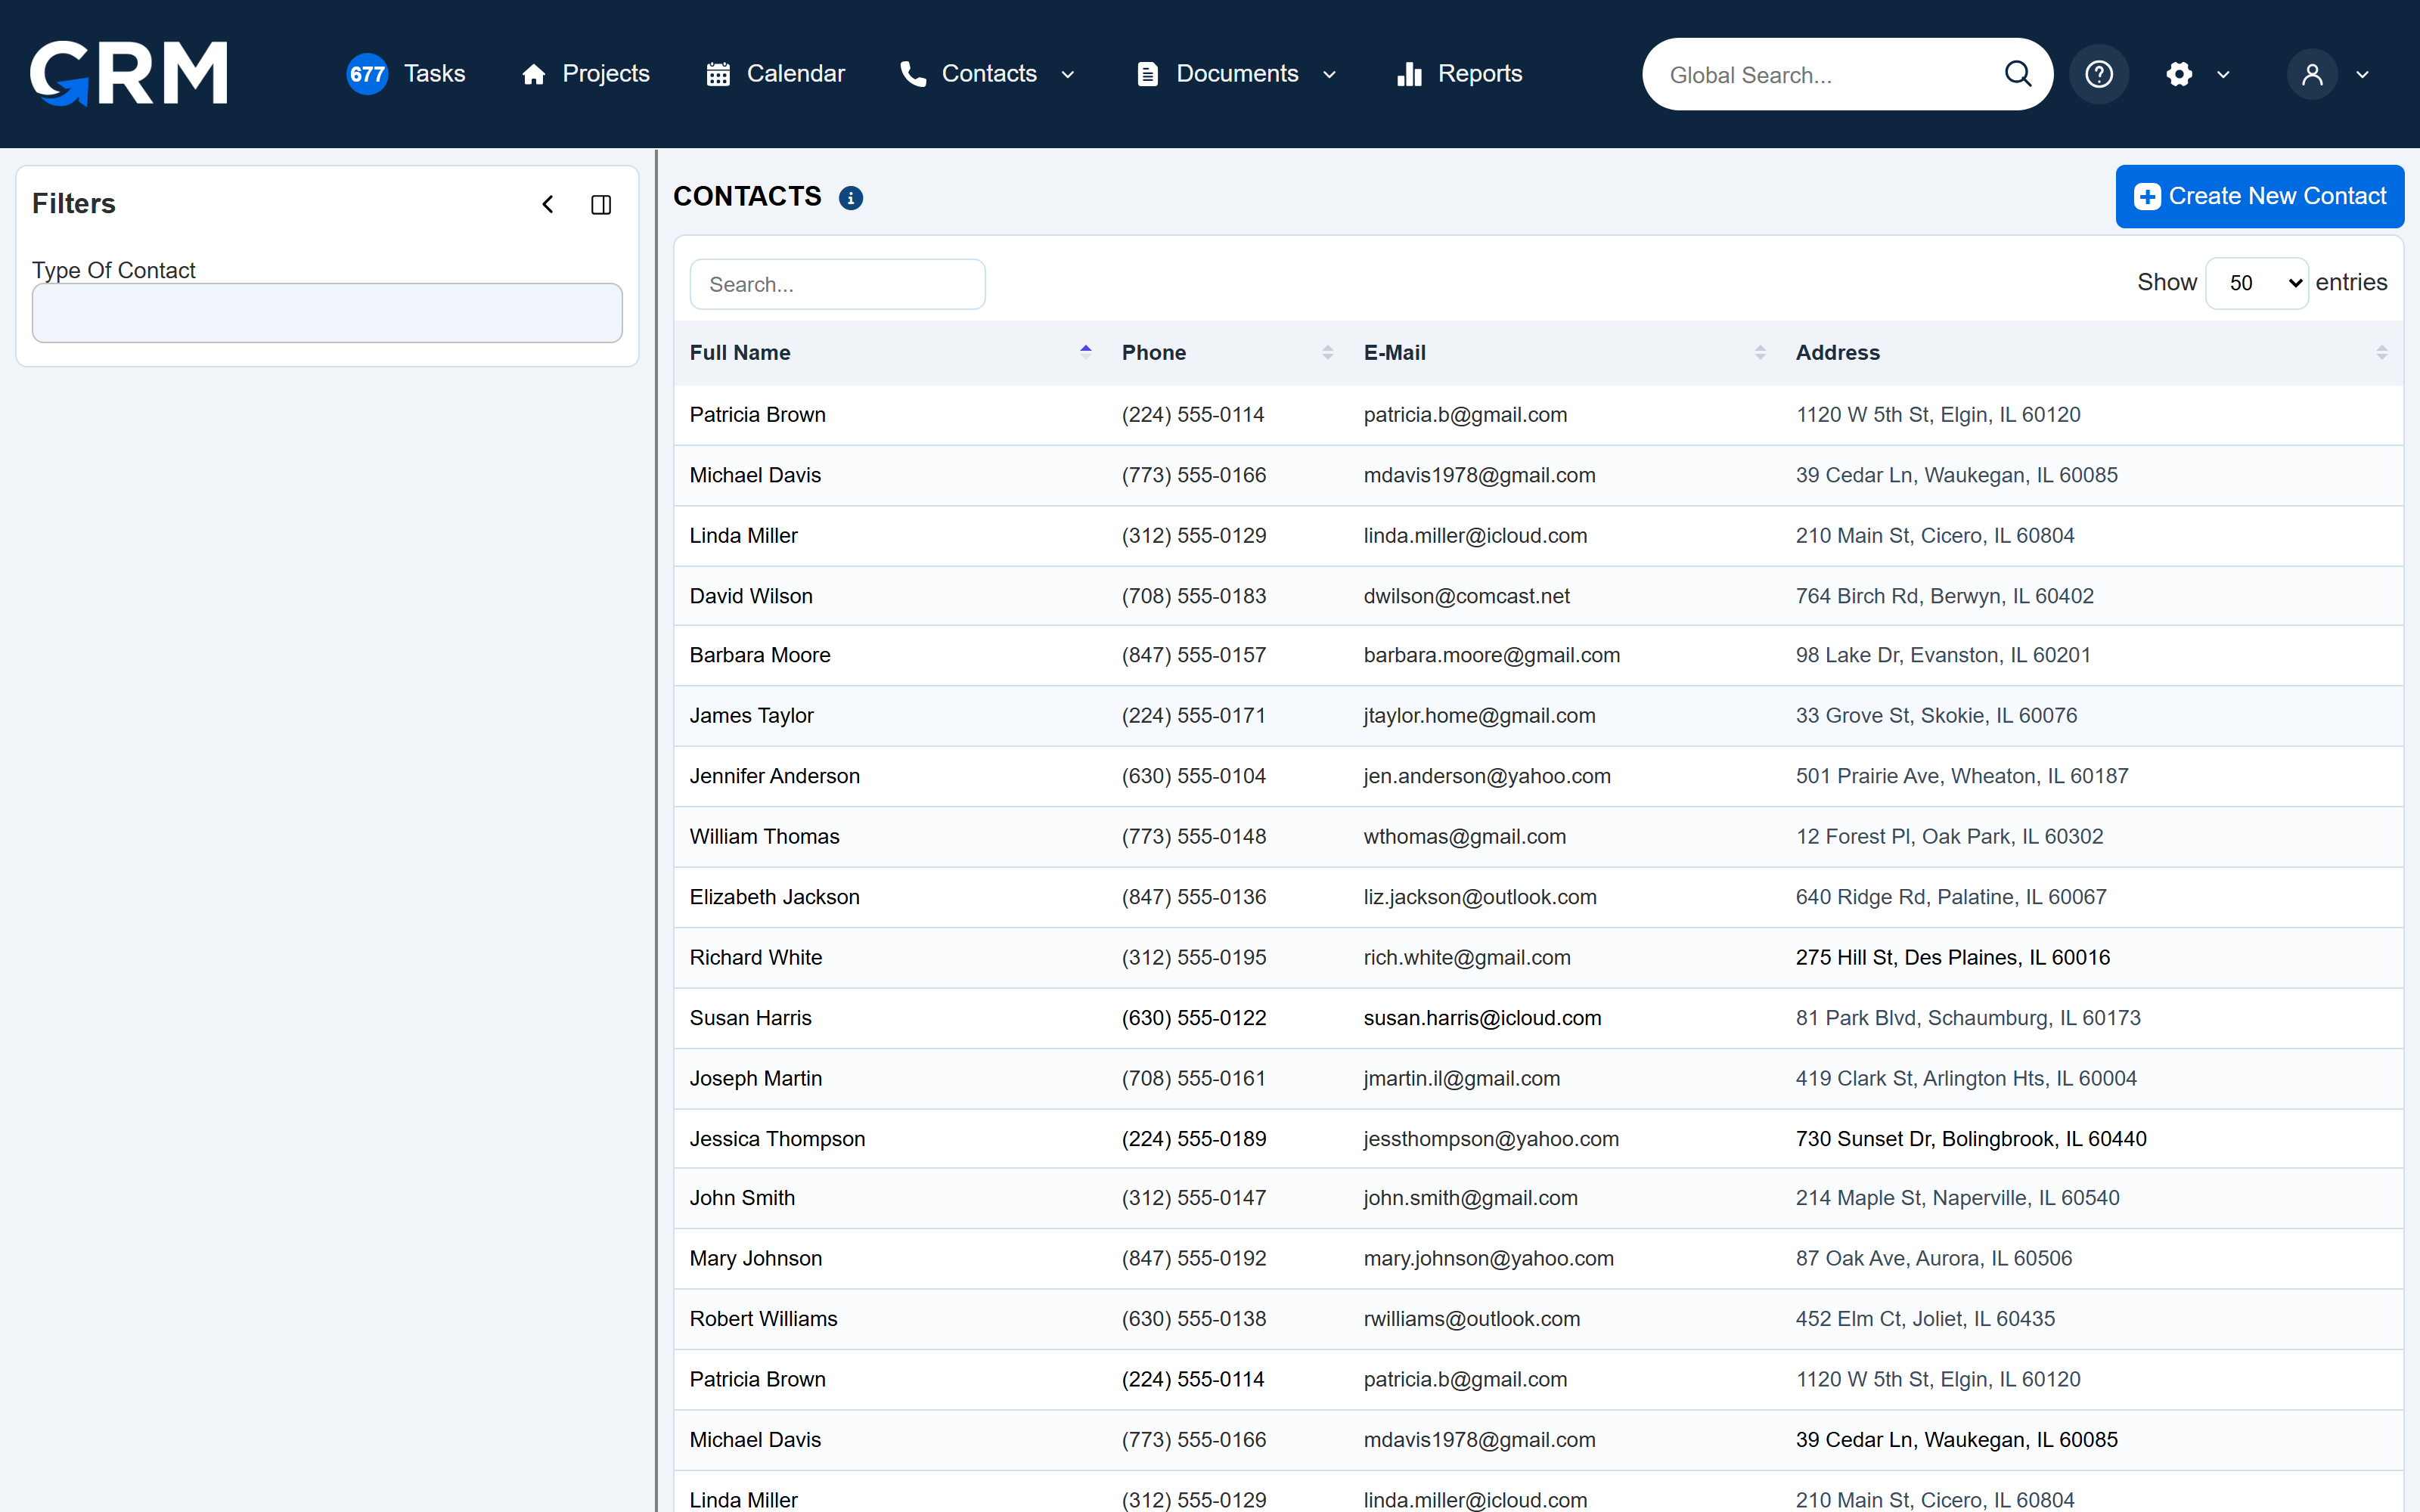Sort by Full Name column arrow
The image size is (2420, 1512).
click(x=1085, y=352)
